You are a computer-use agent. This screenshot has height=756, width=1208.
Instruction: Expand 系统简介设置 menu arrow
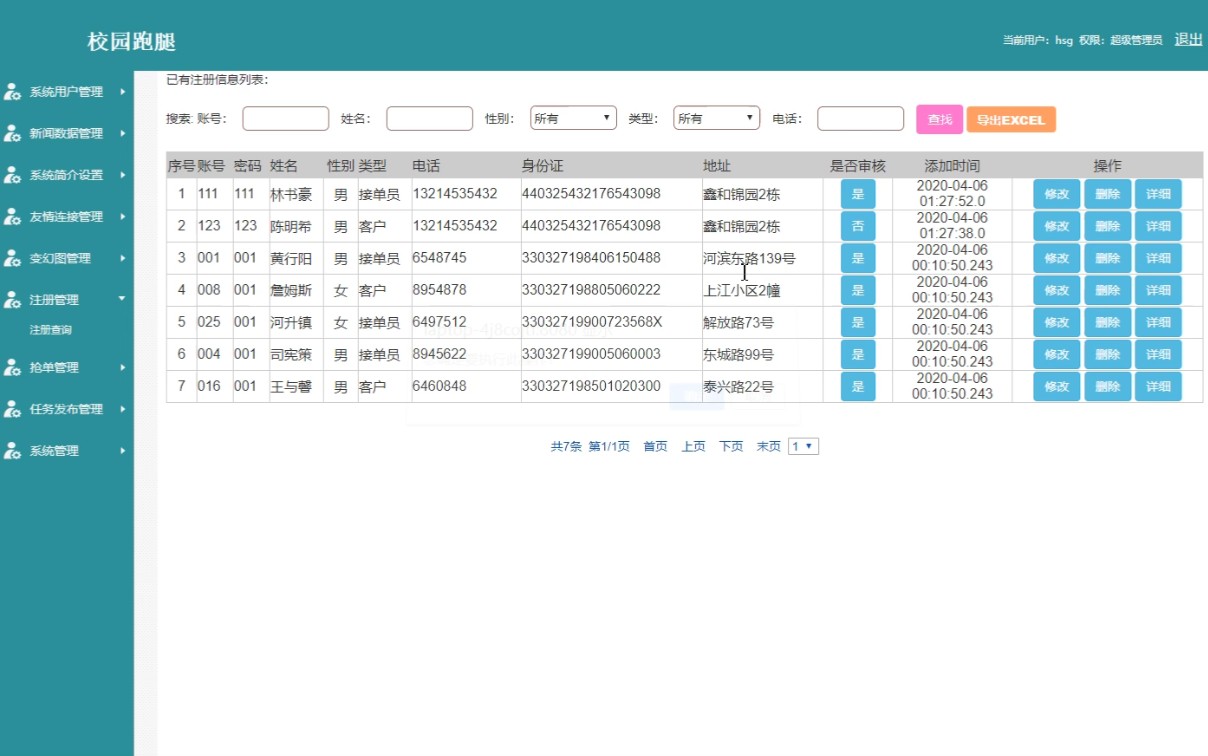click(122, 175)
